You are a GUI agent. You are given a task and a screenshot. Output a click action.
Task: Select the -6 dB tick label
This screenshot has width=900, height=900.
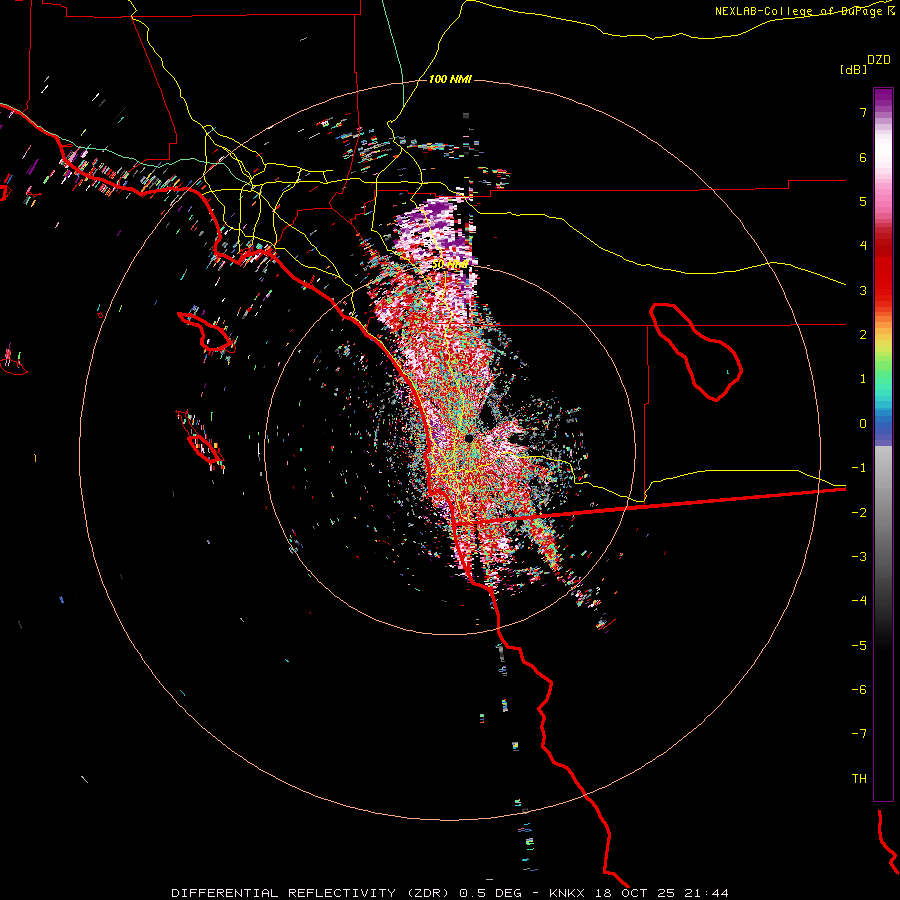[859, 690]
